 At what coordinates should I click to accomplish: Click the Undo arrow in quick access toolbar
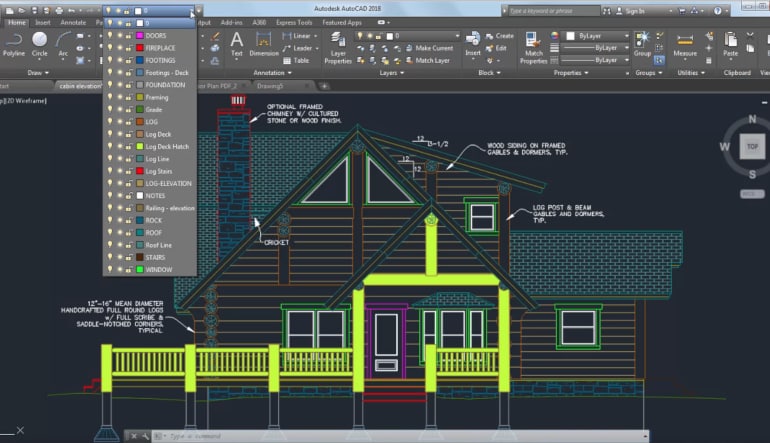click(x=72, y=10)
